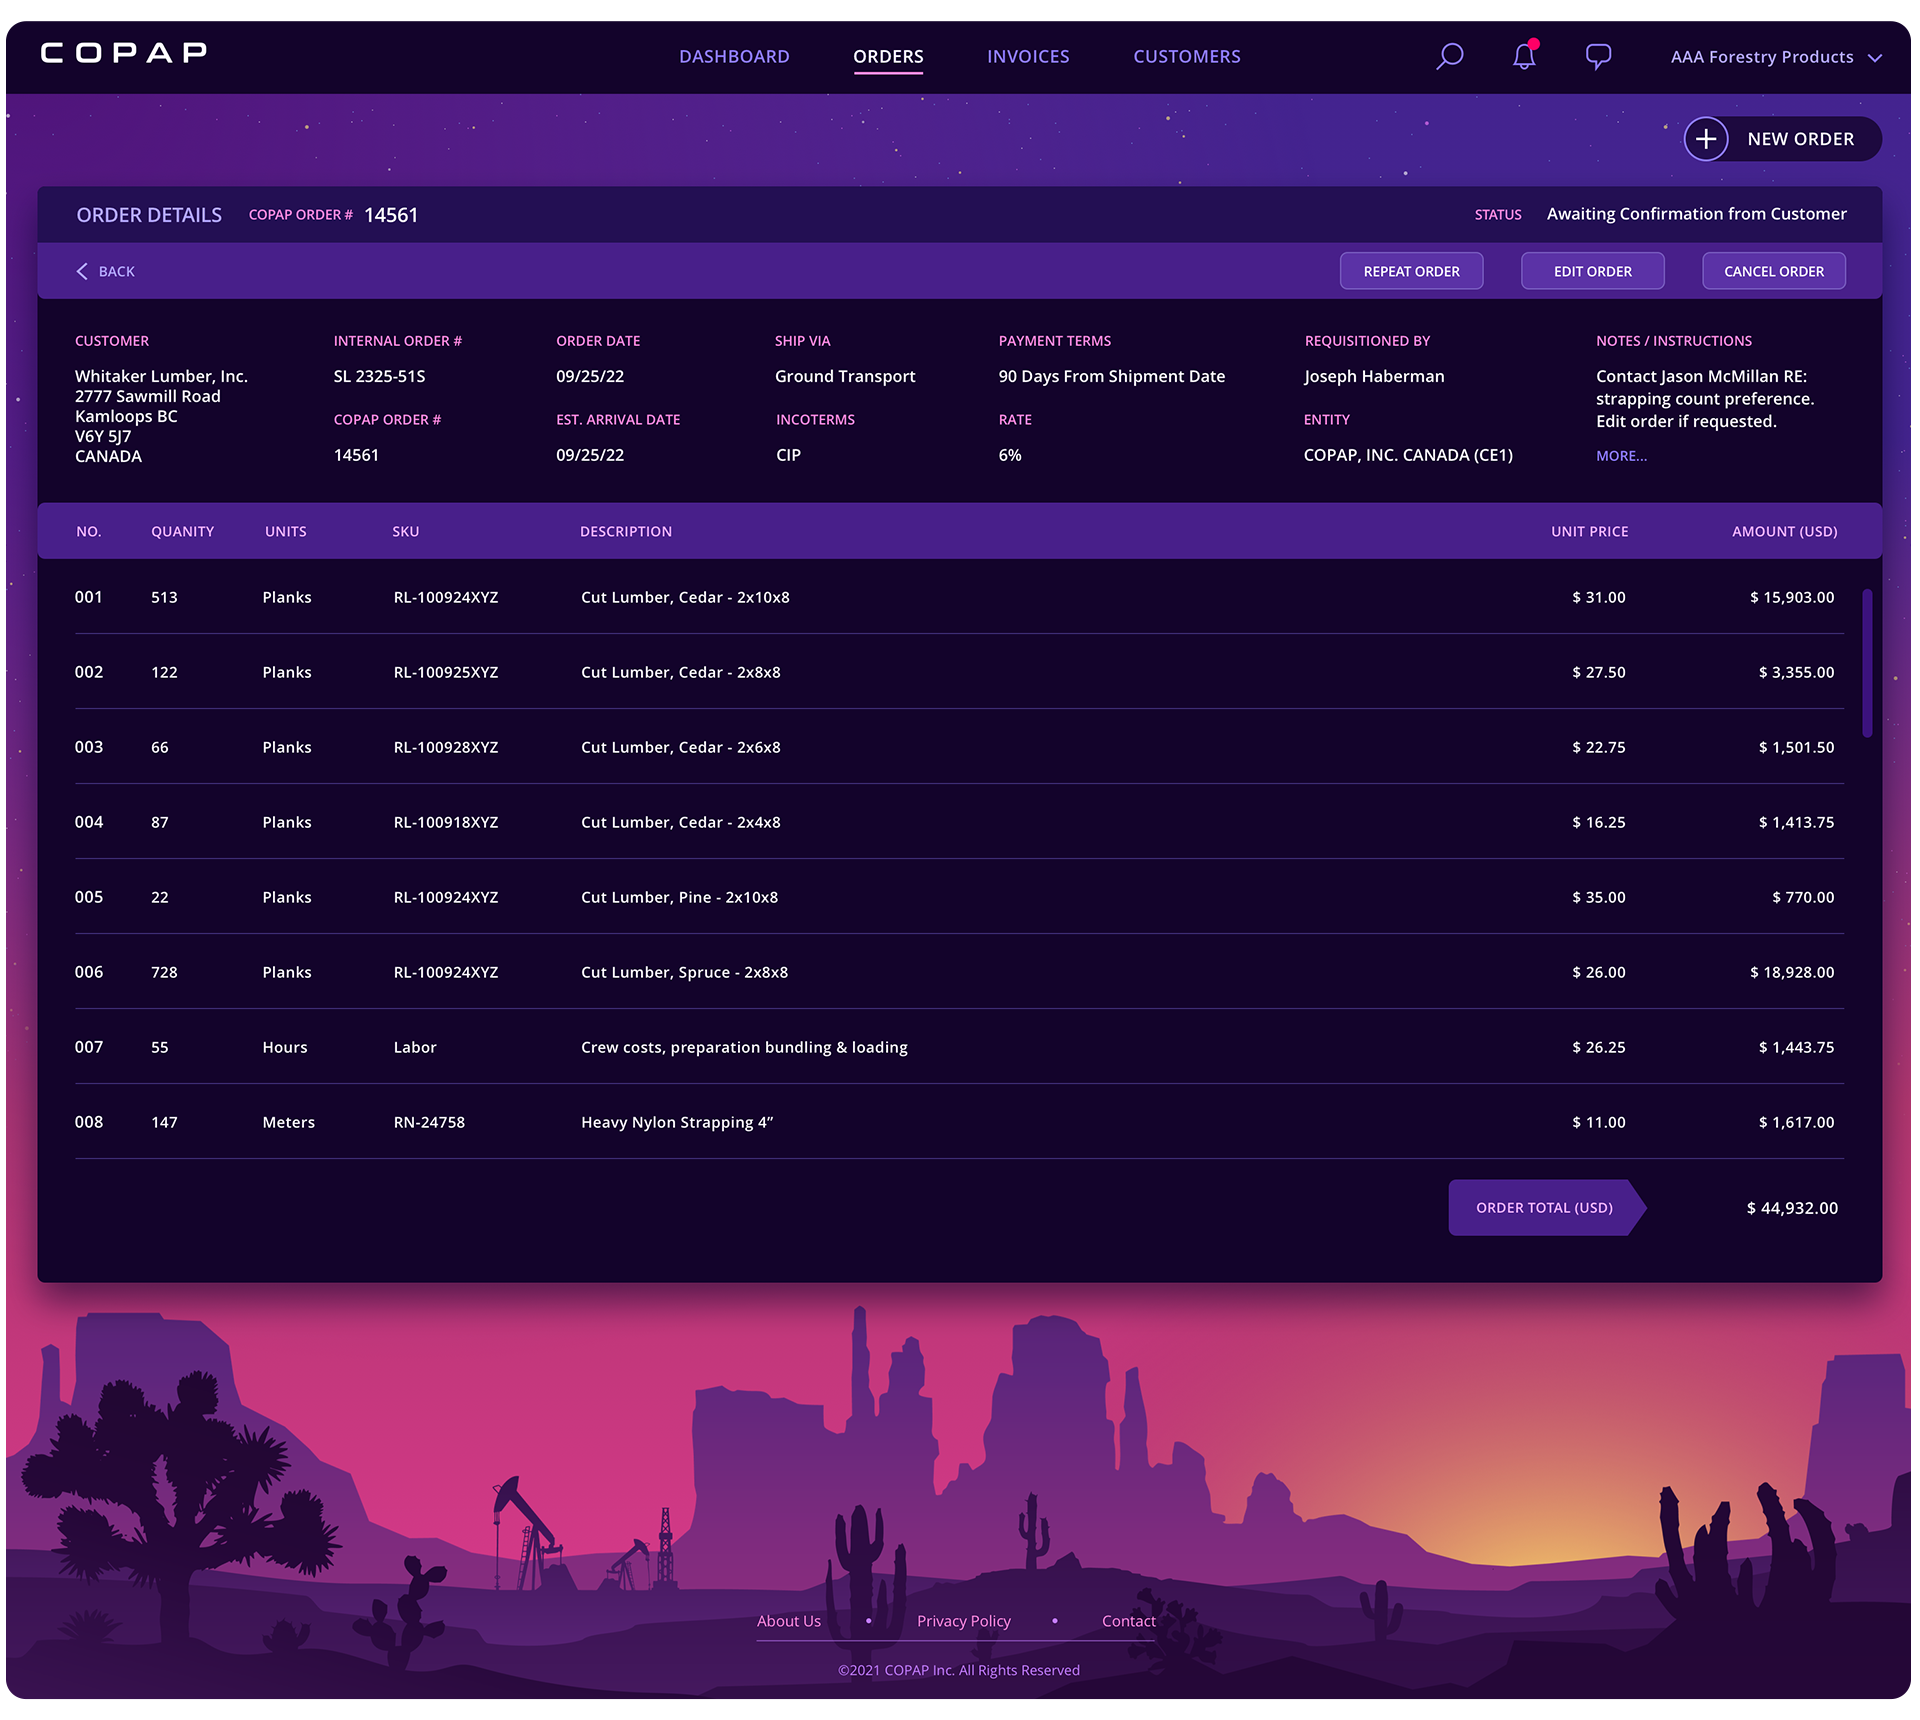
Task: Click the Unit Price column header
Action: coord(1589,532)
